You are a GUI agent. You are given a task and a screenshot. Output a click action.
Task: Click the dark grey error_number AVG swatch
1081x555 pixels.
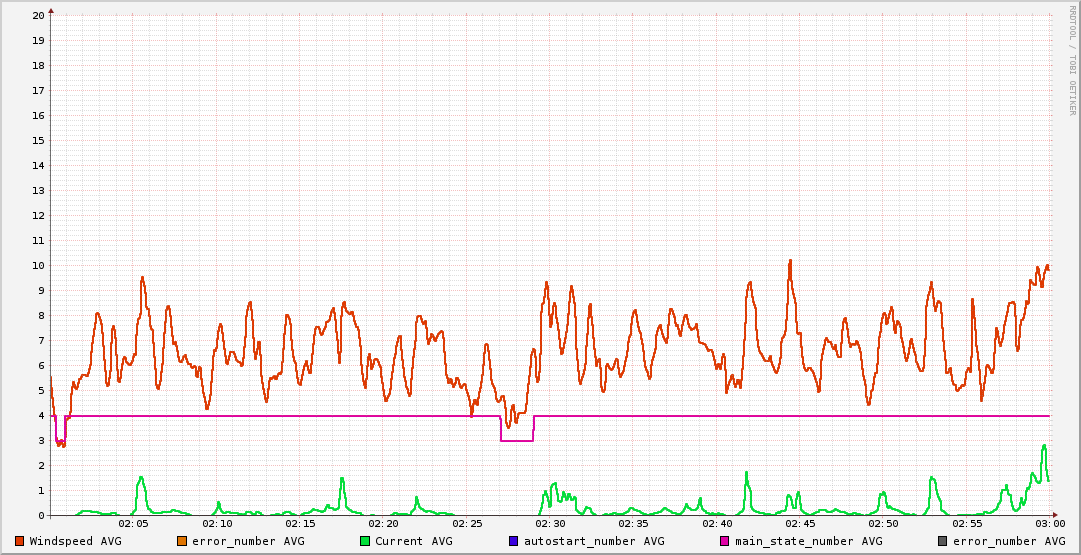point(943,541)
